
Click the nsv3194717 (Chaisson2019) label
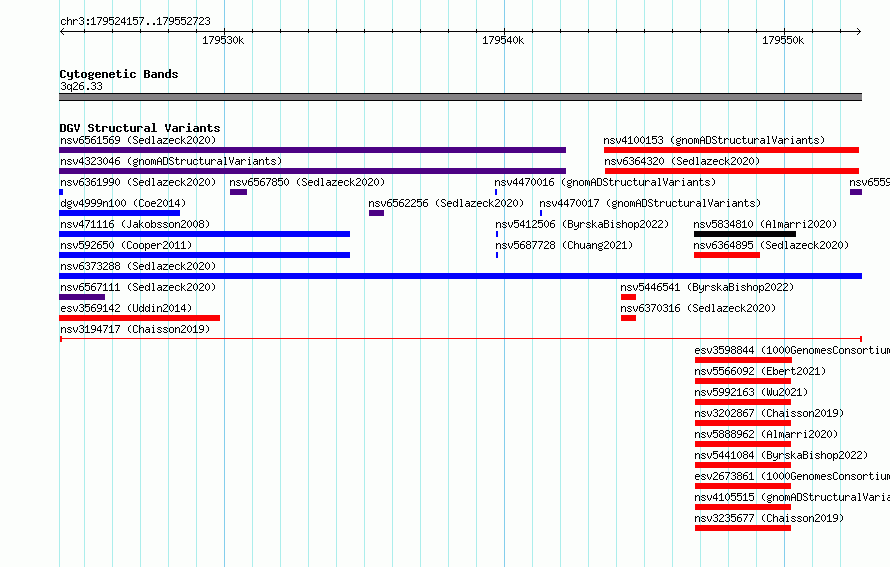point(135,329)
